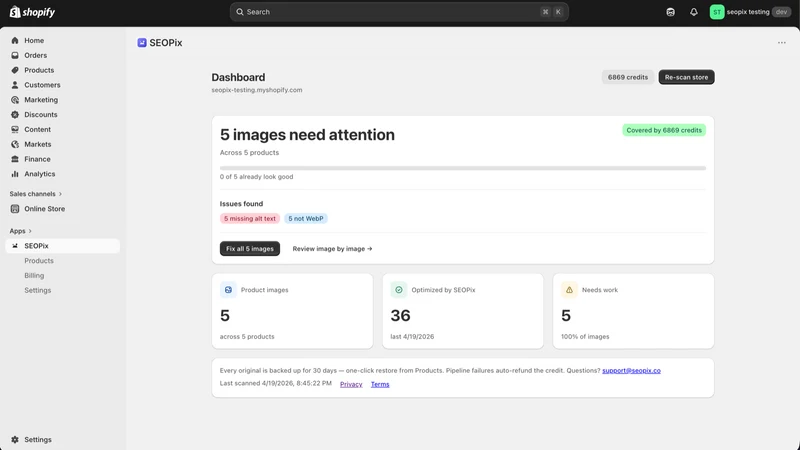Open SEOPix Products subpage
This screenshot has height=450, width=800.
click(39, 261)
